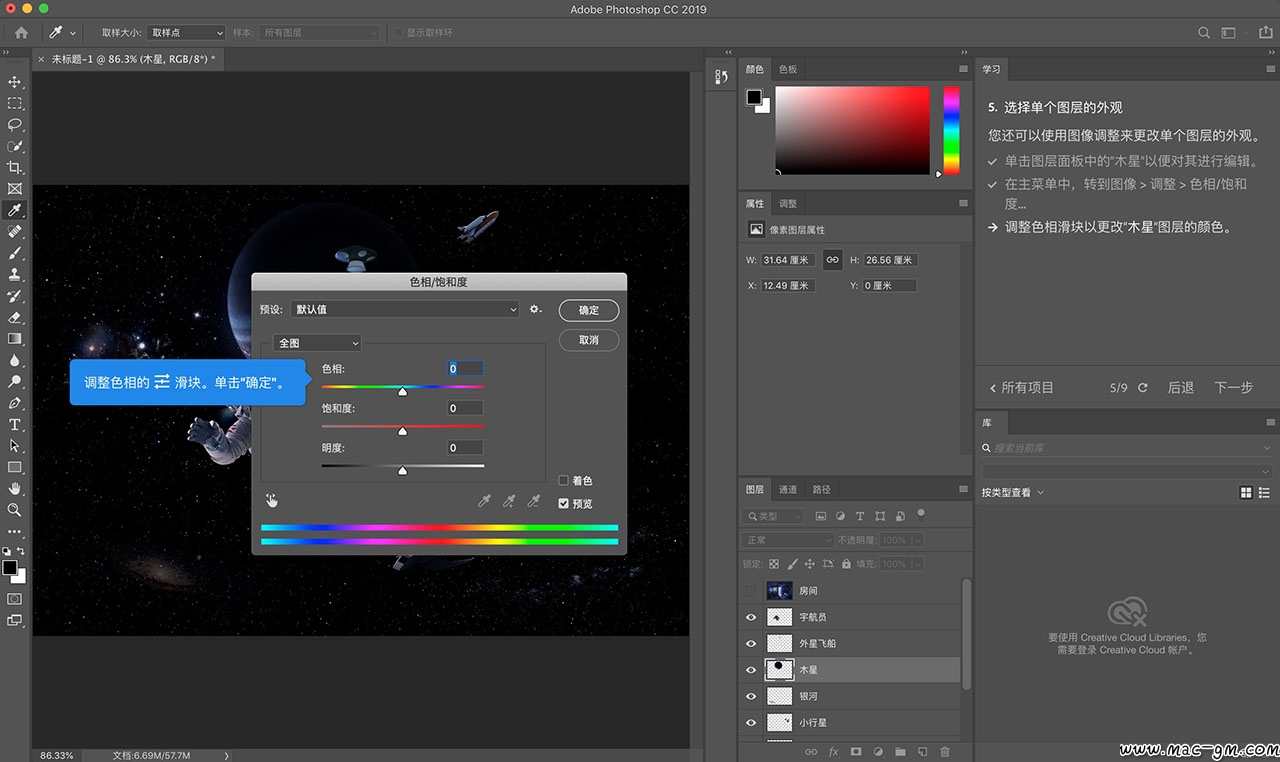1280x762 pixels.
Task: Click 下一步 in Learn panel
Action: point(1234,387)
